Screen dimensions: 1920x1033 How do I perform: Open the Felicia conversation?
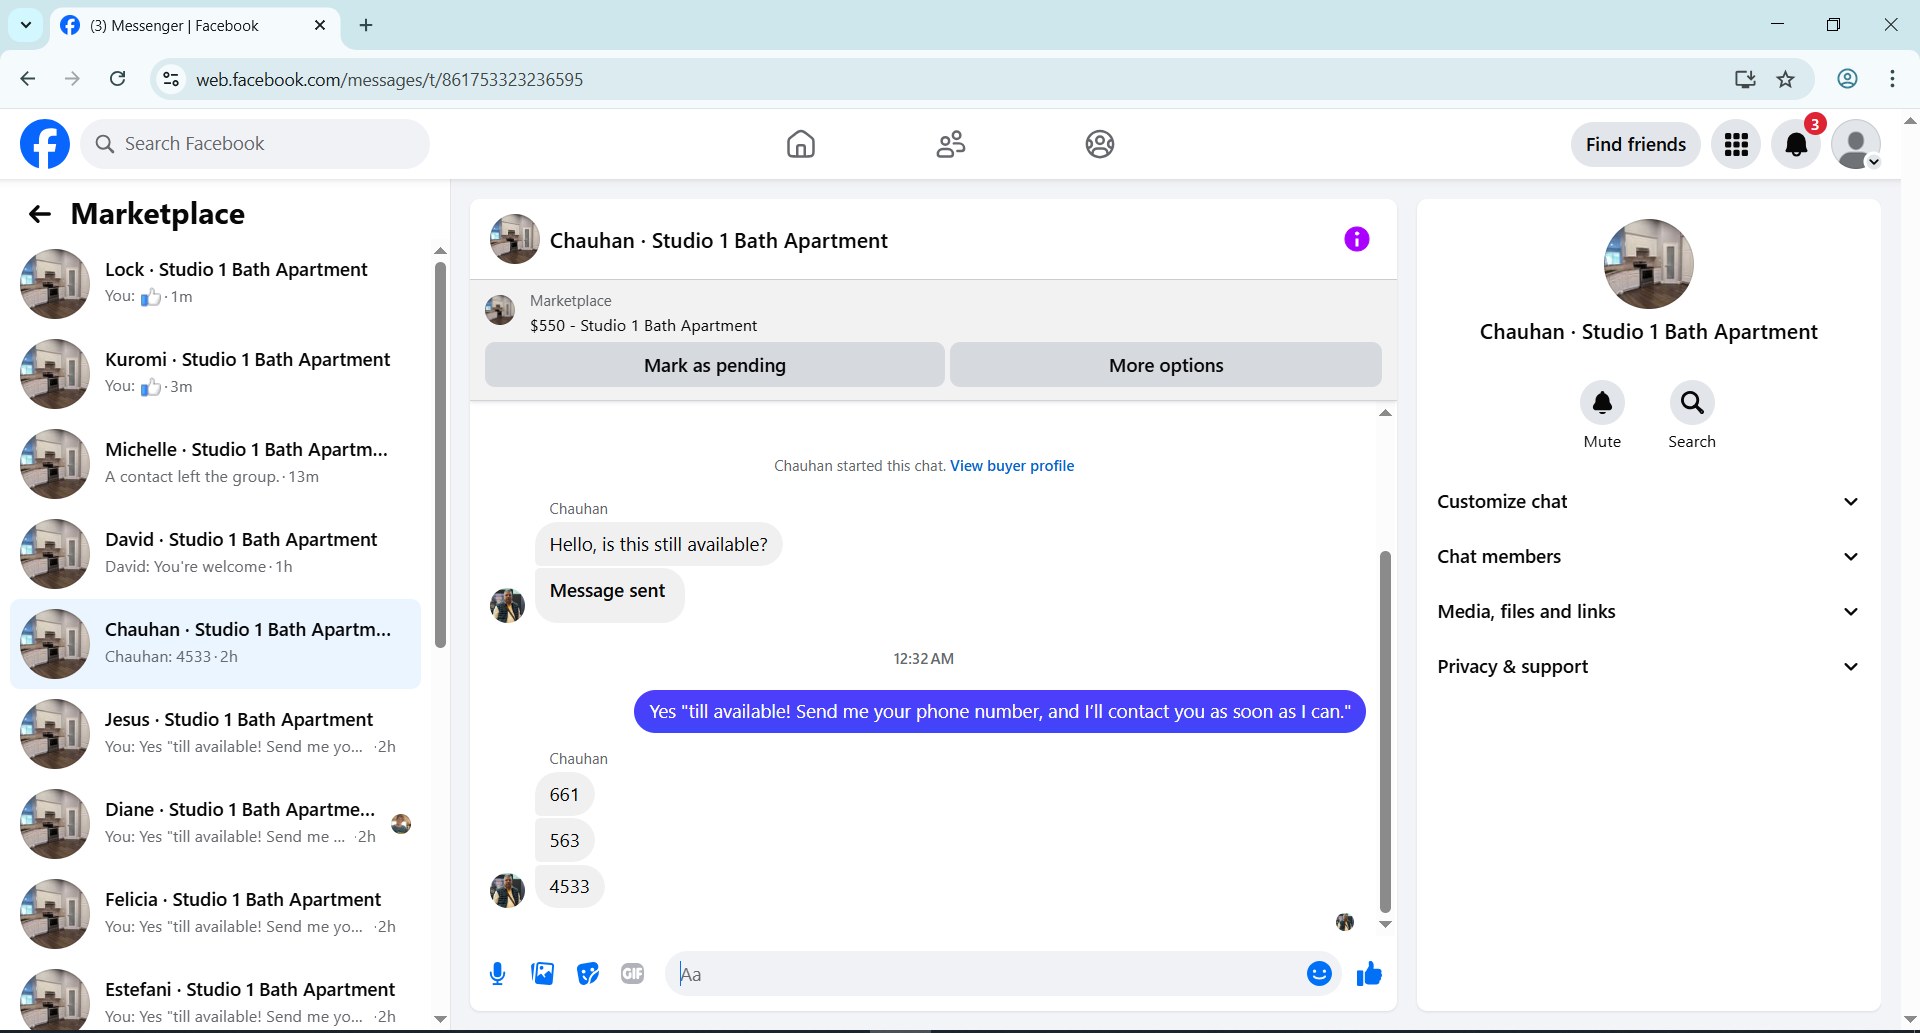215,914
